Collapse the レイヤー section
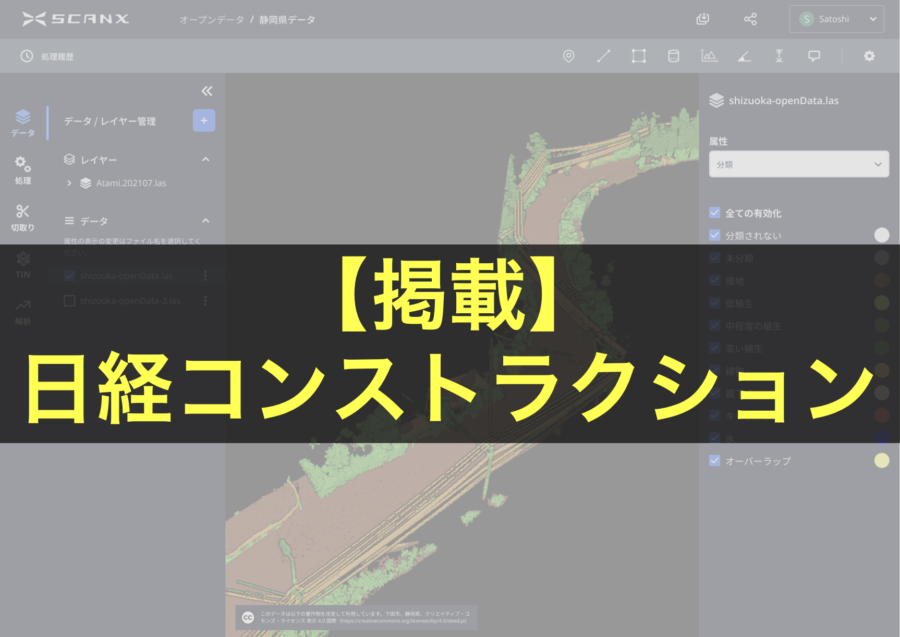The width and height of the screenshot is (900, 637). (205, 159)
